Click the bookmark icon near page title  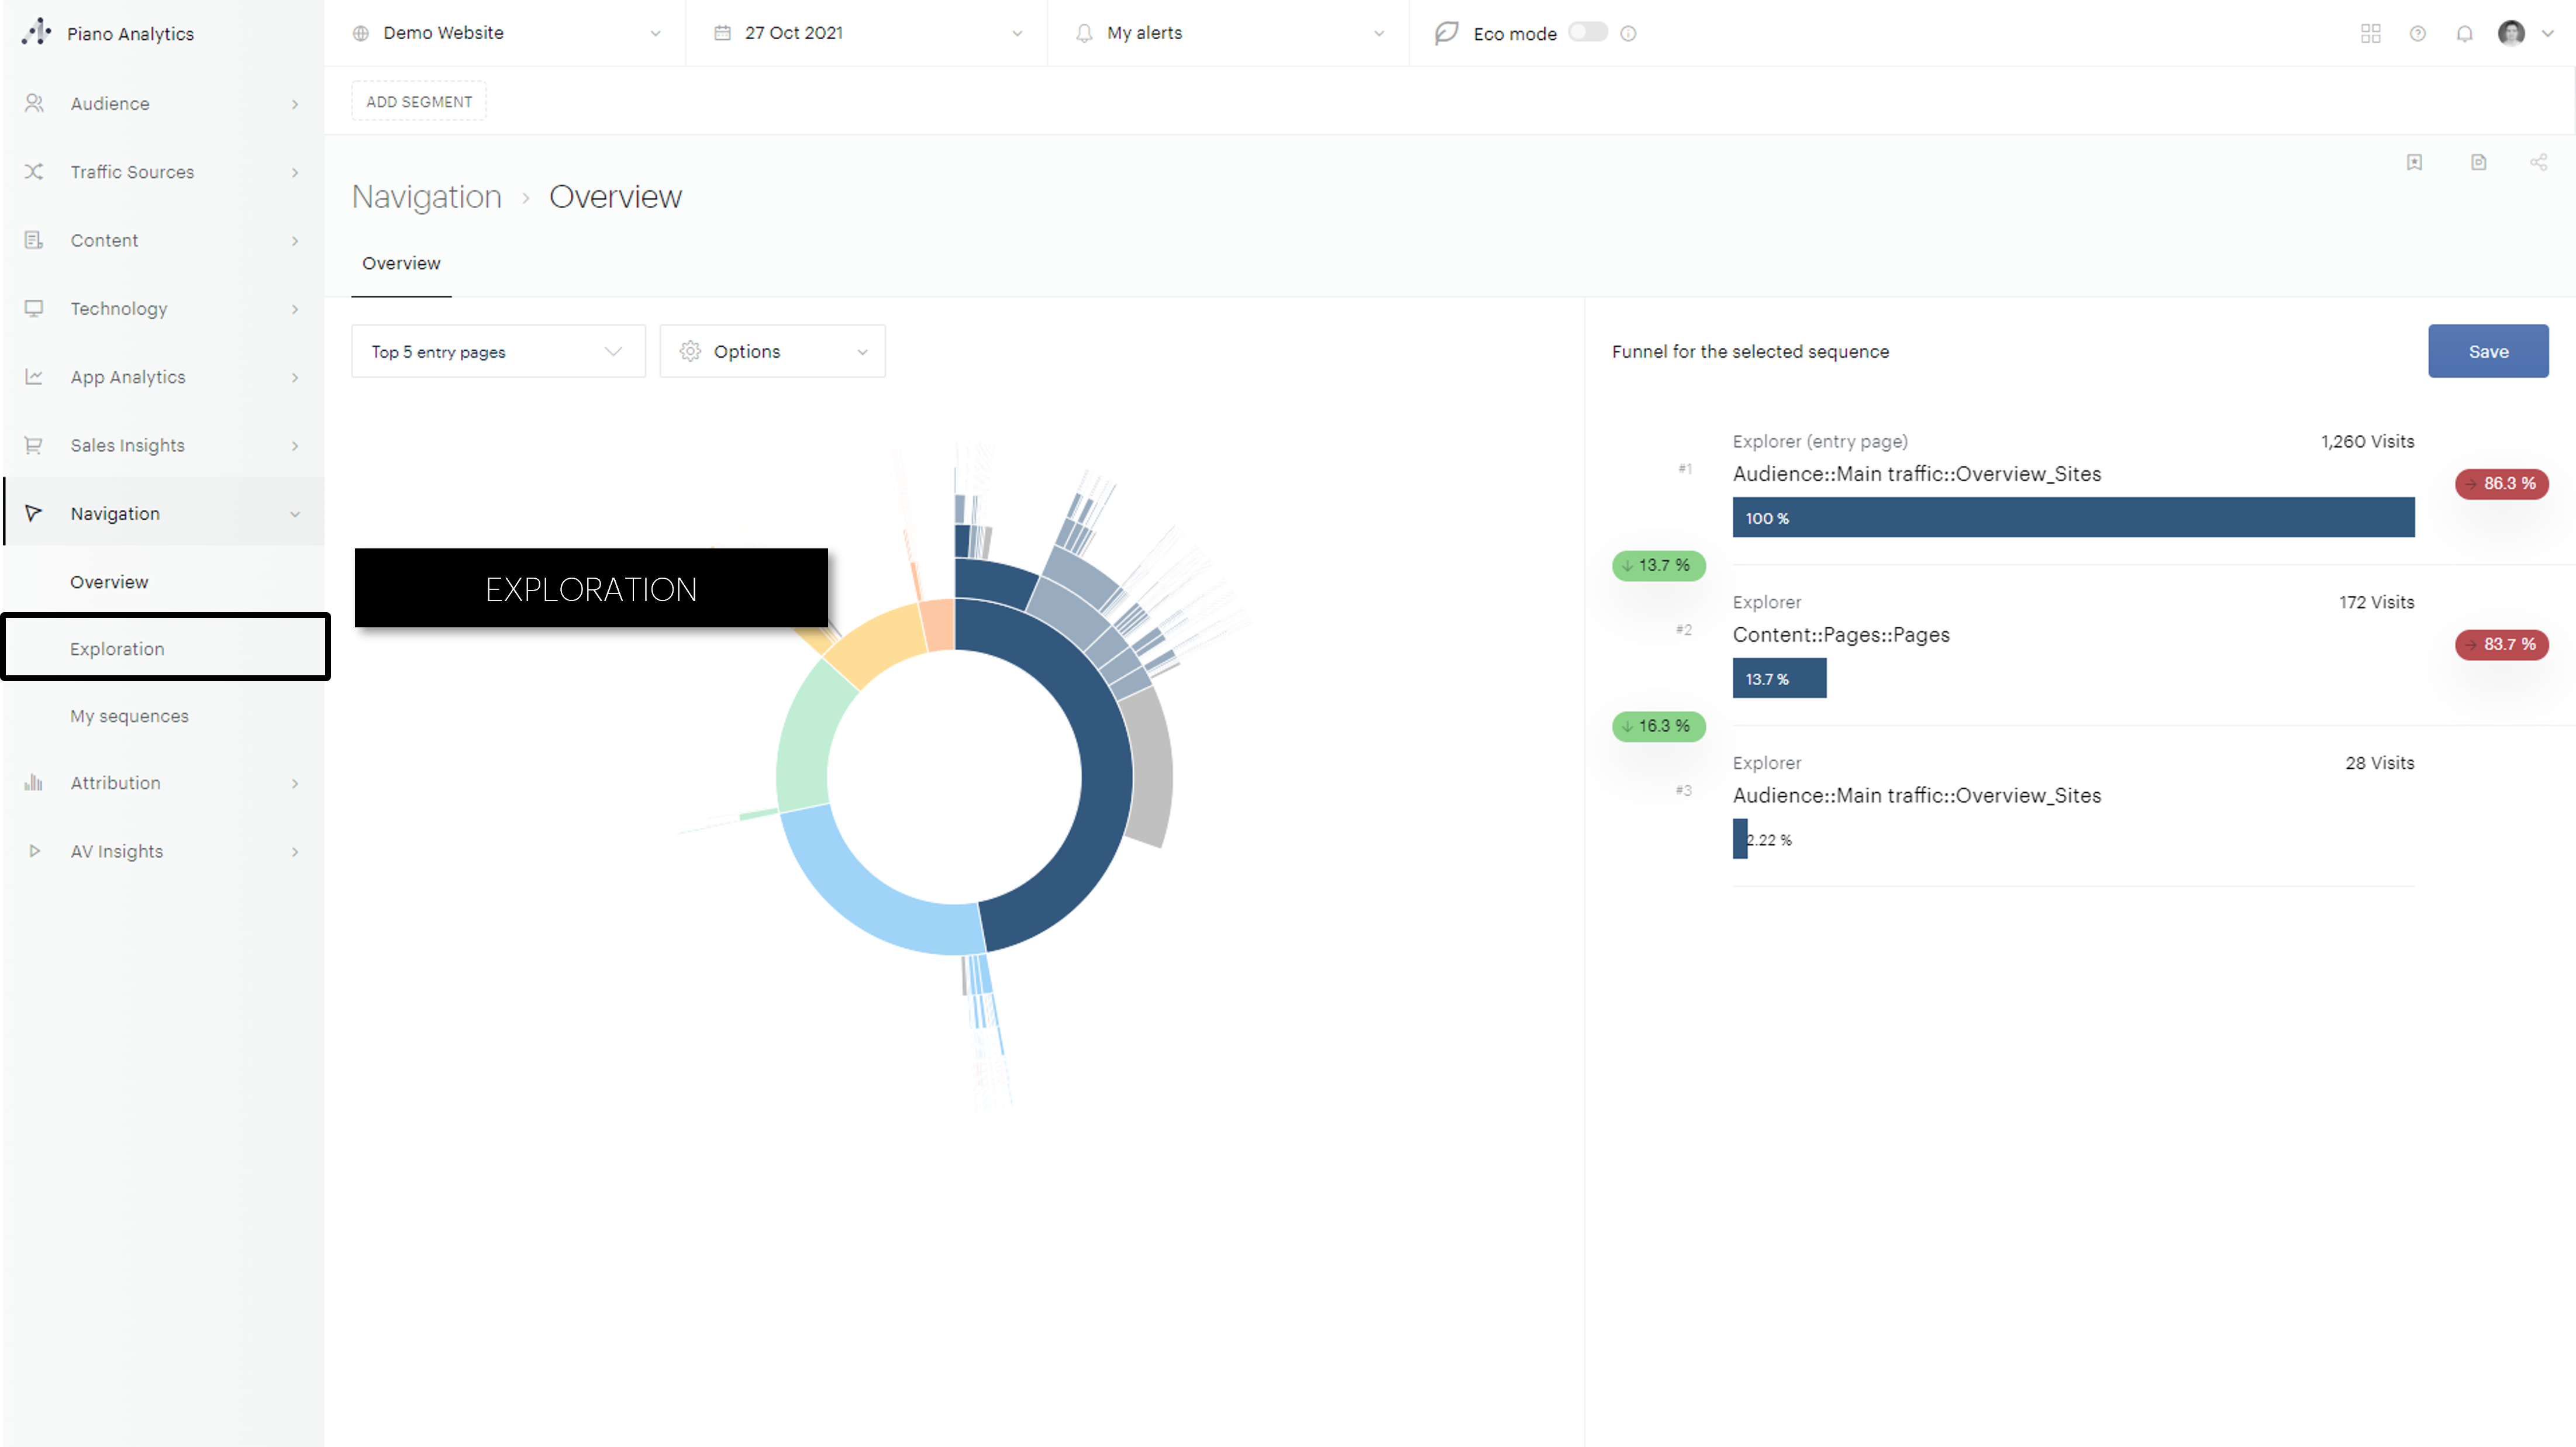(2414, 162)
